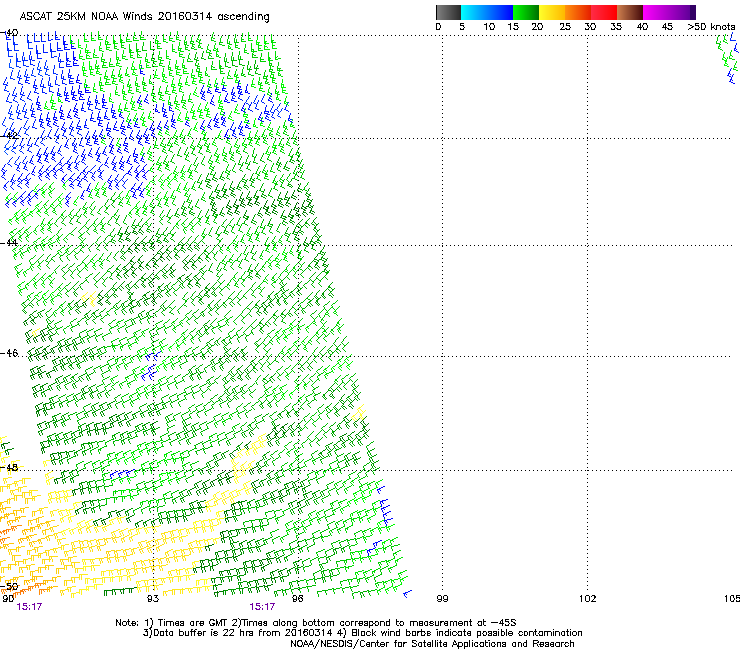Click the 'Times are GMT' note line
The height and width of the screenshot is (650, 740).
(316, 623)
